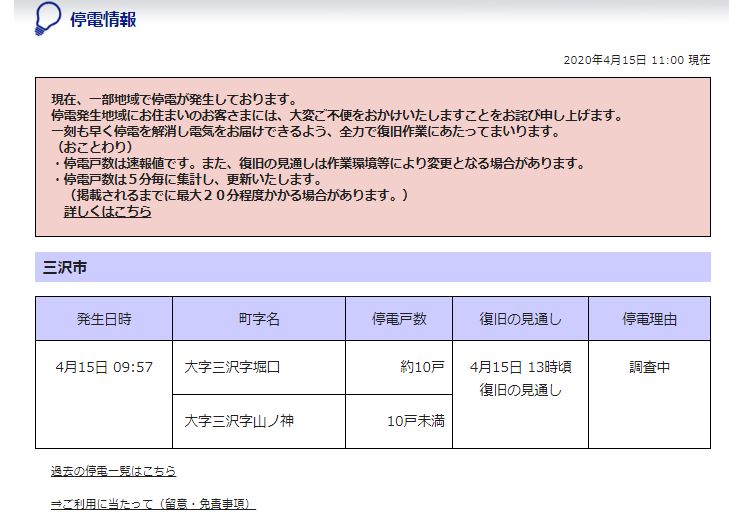Select the 大字三沢字山ノ神 area cell
Screen dimensions: 729x518
point(259,421)
